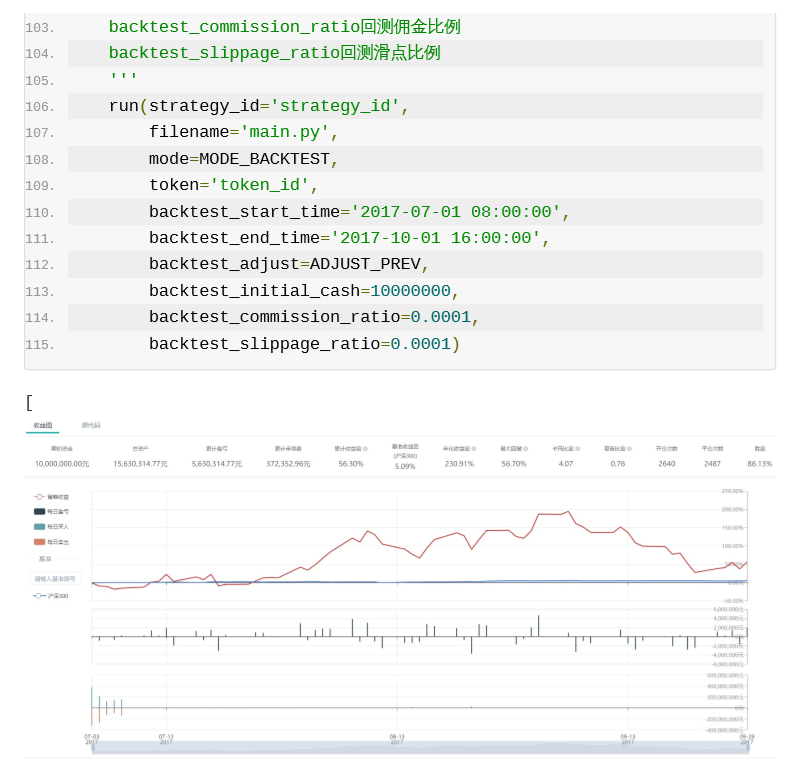Click info icon beside 累计收益率
The image size is (797, 771).
pyautogui.click(x=366, y=449)
